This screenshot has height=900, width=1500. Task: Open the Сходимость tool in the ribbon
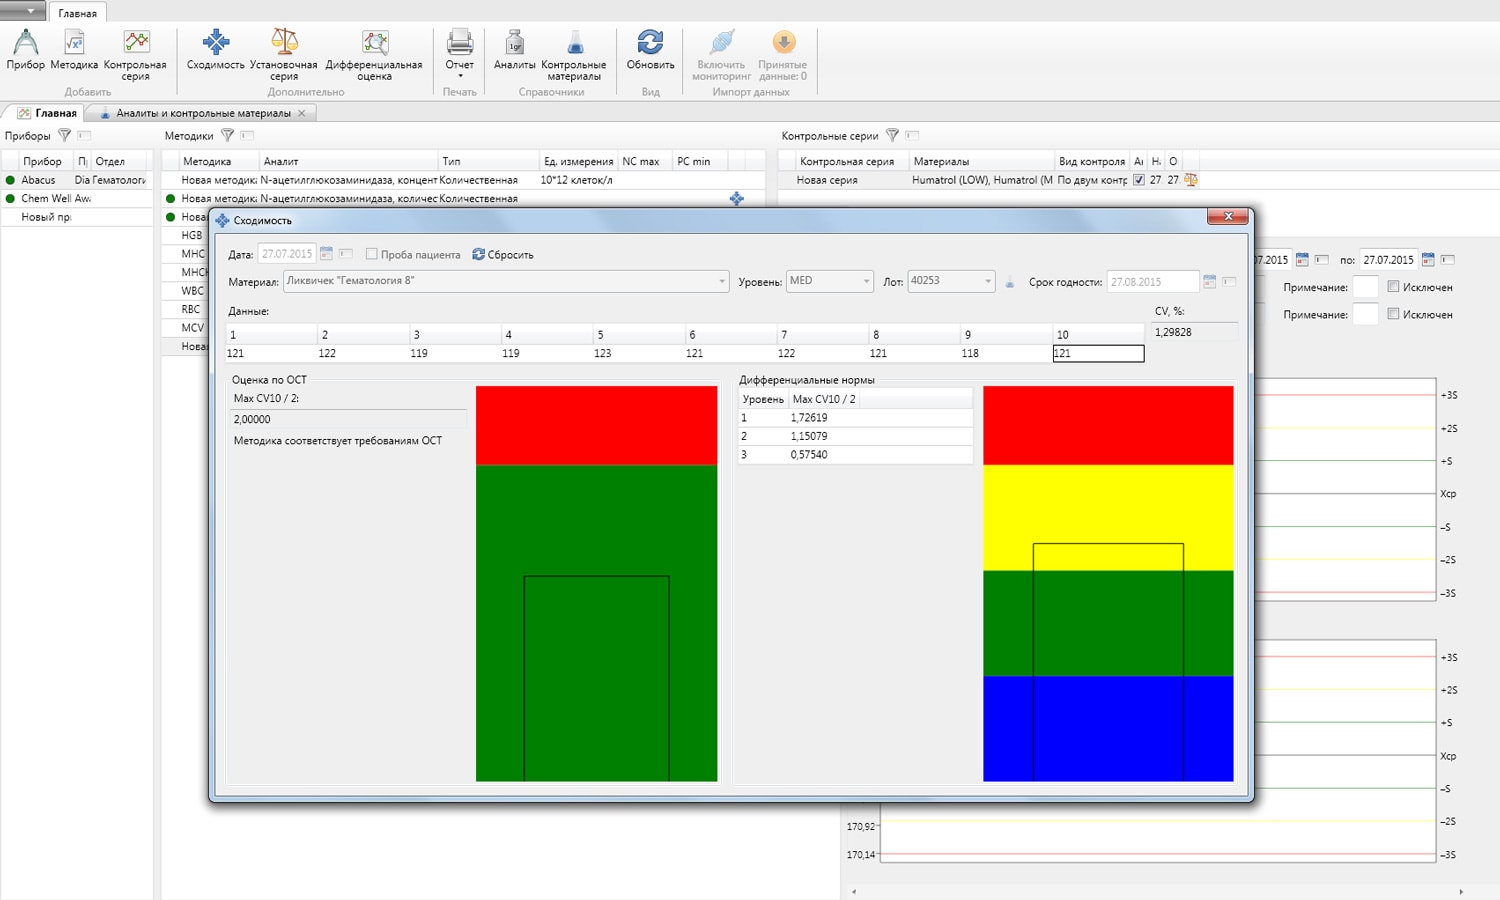coord(215,50)
